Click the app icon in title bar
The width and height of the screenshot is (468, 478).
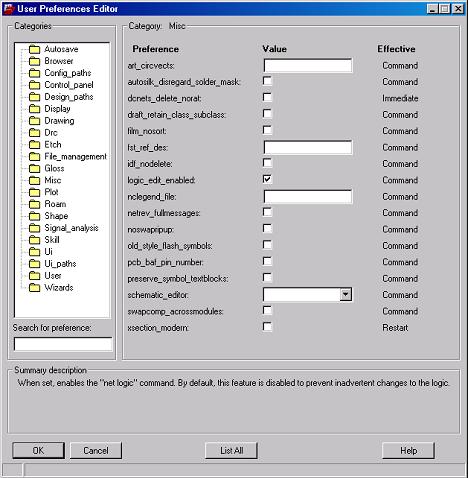(x=9, y=9)
